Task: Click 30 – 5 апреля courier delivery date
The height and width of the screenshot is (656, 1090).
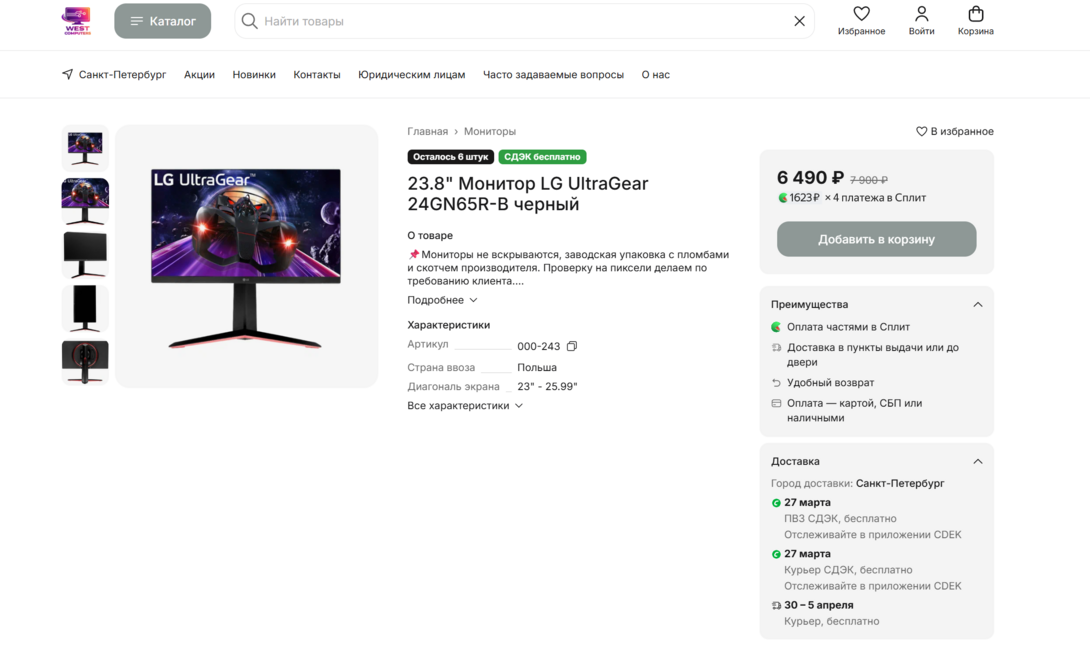Action: coord(818,605)
